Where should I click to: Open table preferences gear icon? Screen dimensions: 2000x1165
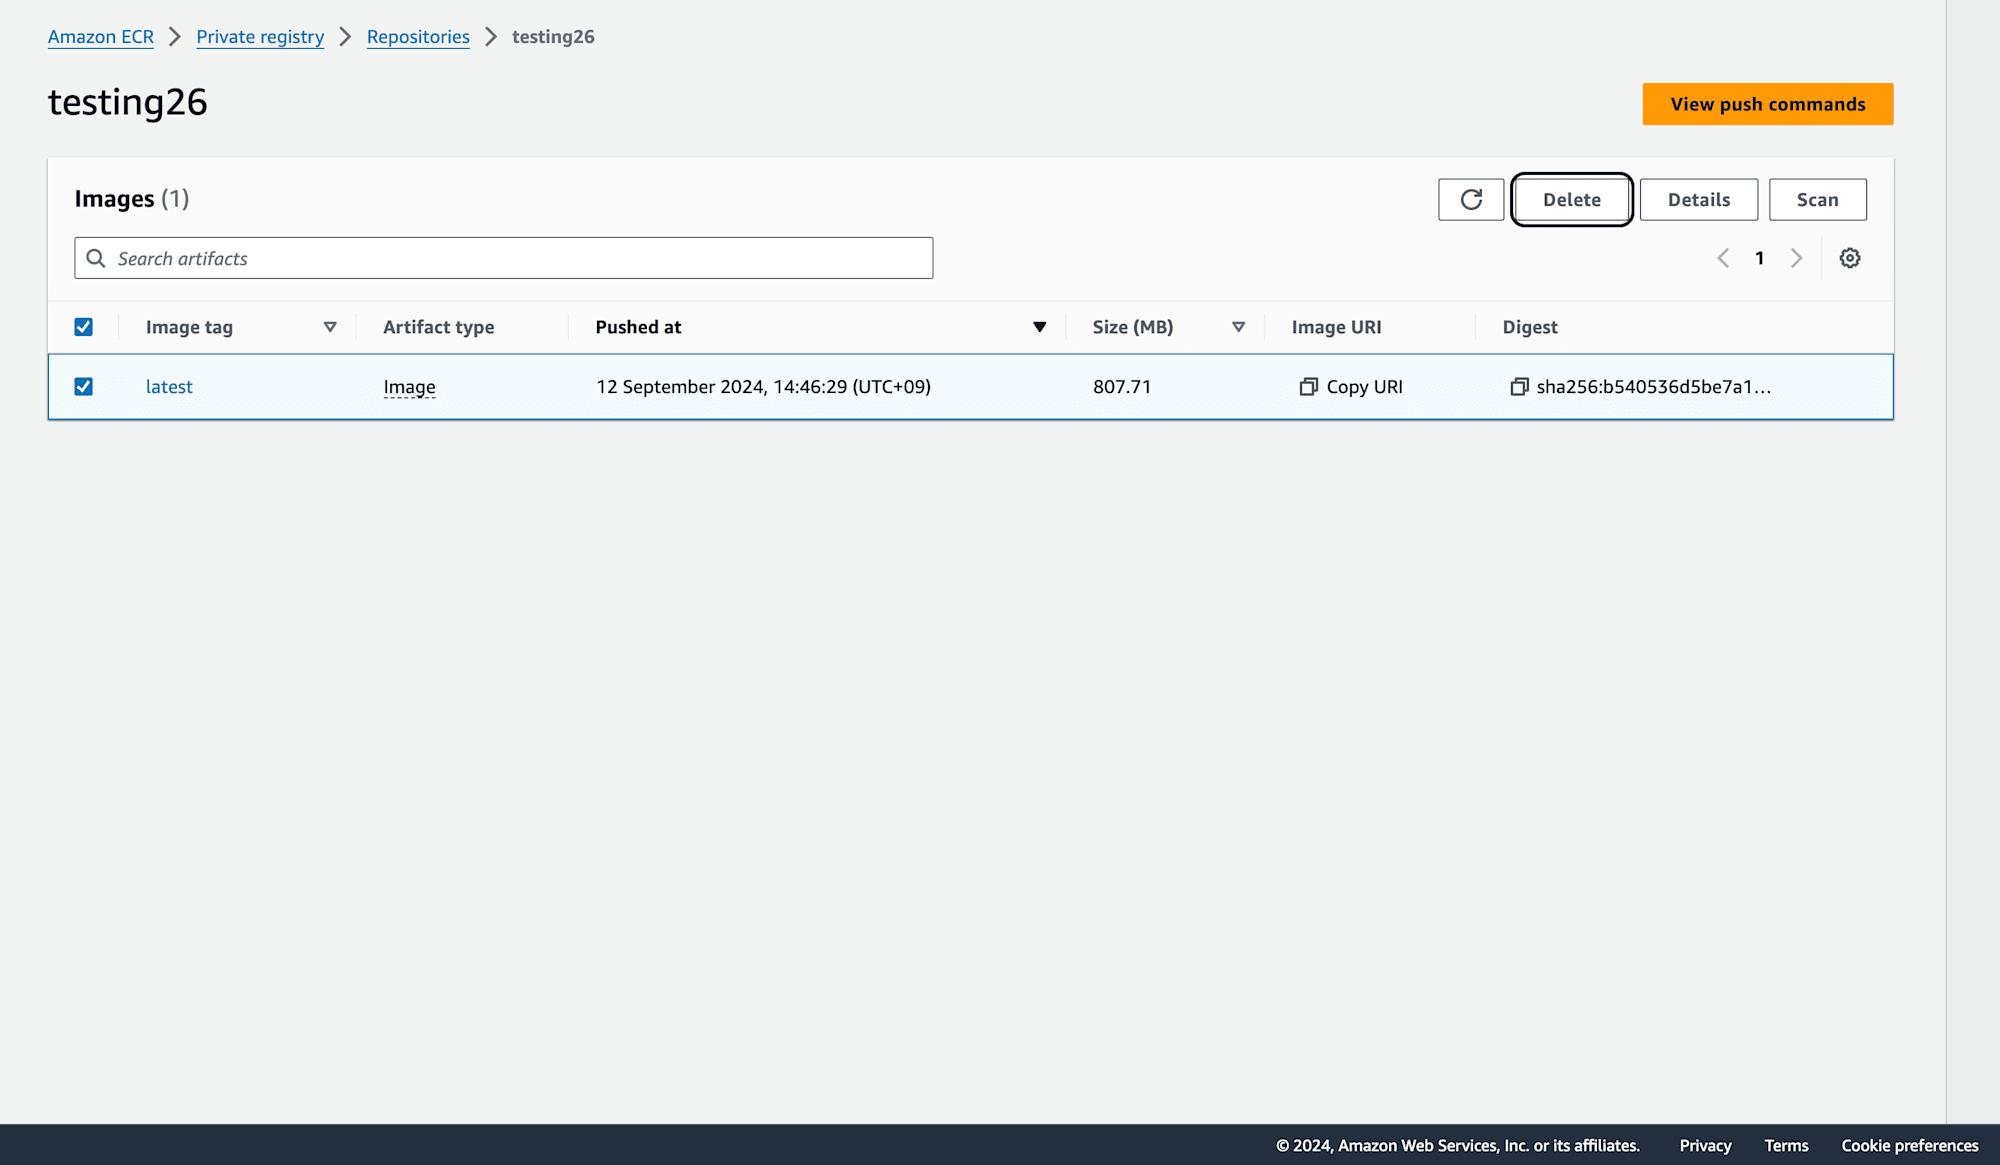point(1850,258)
